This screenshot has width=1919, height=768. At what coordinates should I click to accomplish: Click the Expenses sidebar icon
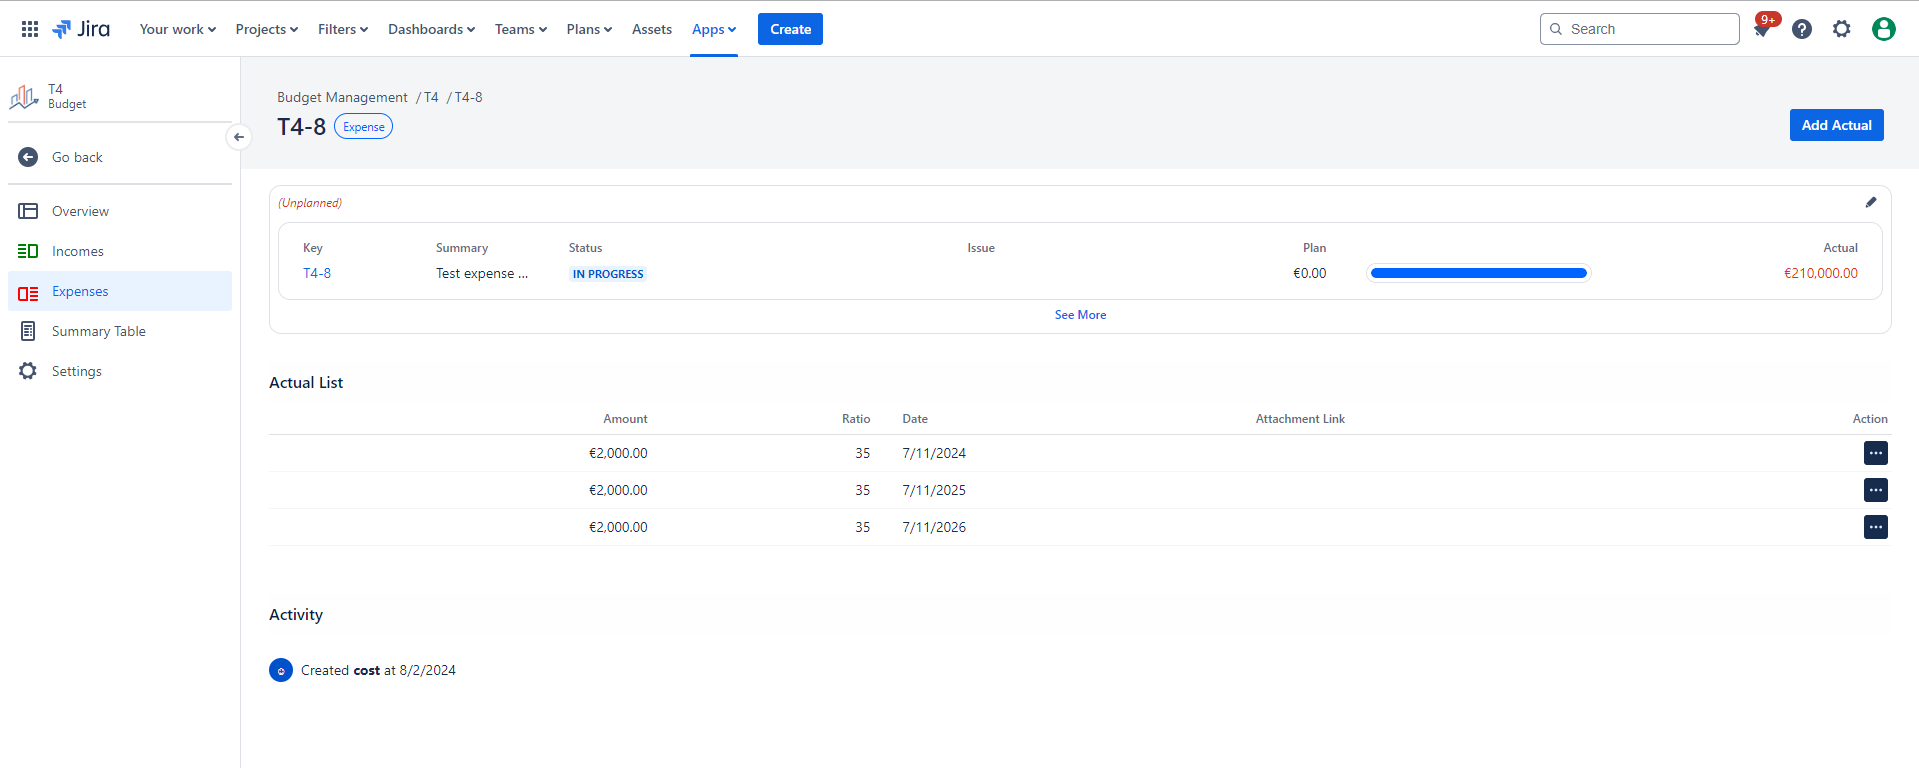[x=28, y=293]
